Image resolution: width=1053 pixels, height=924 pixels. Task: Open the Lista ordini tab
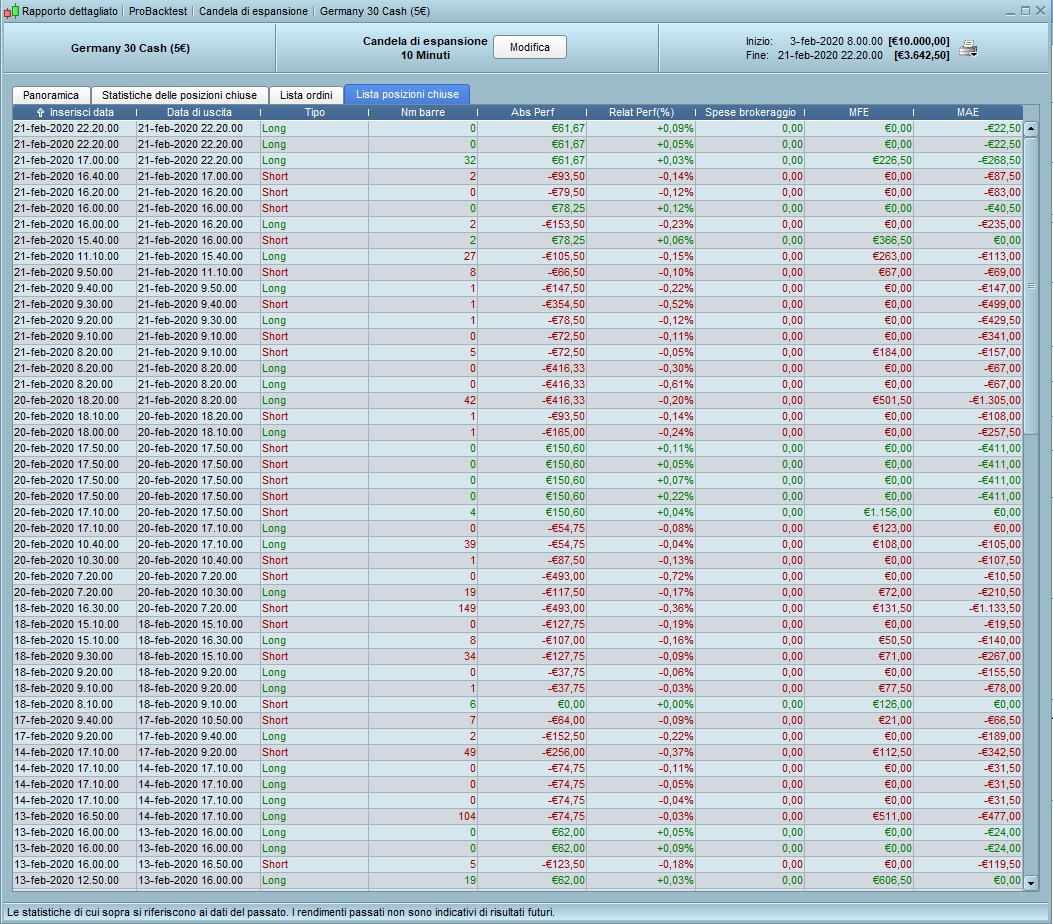point(306,95)
